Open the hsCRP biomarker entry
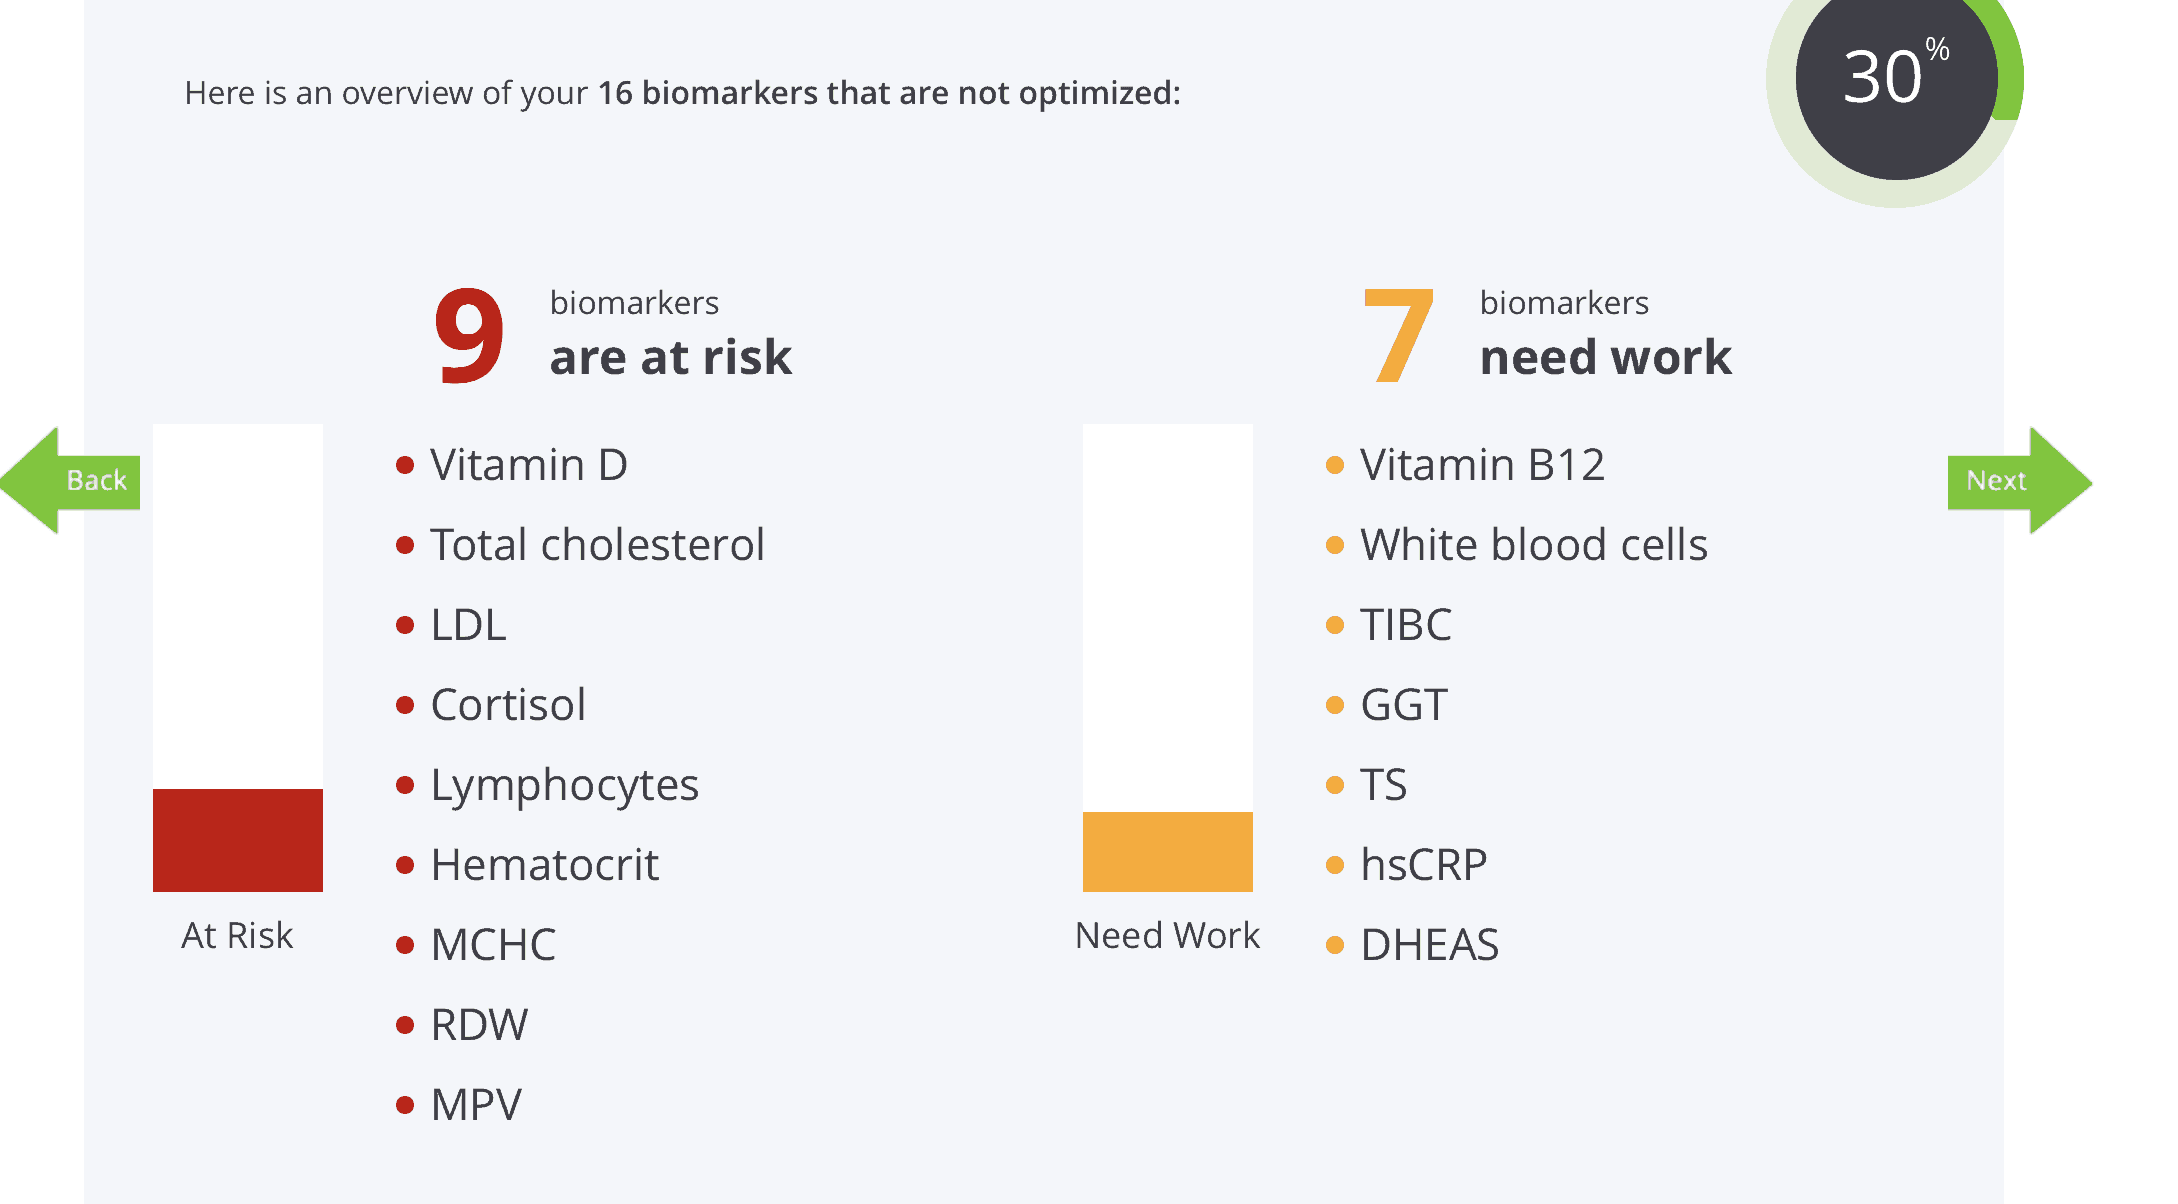 click(1424, 865)
